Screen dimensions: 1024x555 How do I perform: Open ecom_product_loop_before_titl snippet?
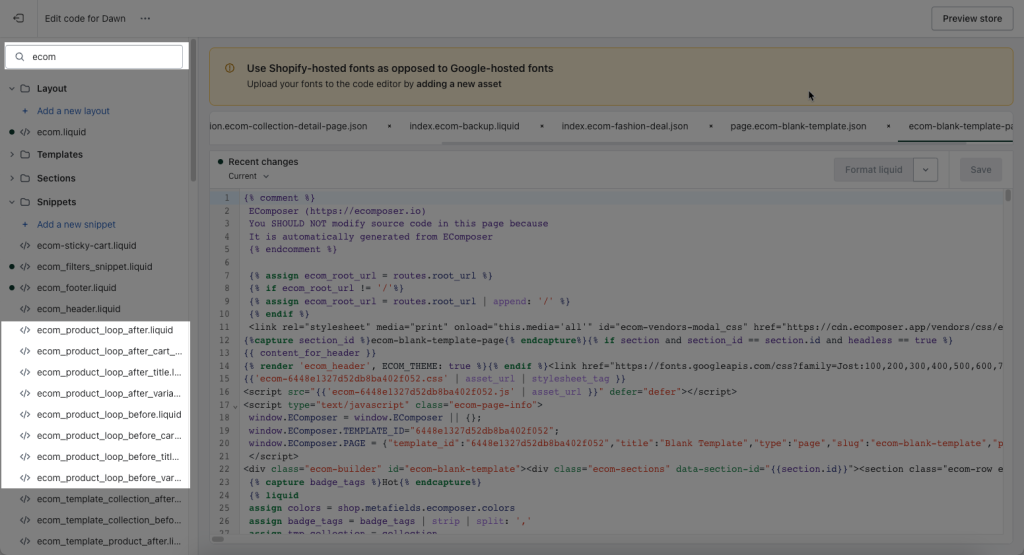click(108, 456)
